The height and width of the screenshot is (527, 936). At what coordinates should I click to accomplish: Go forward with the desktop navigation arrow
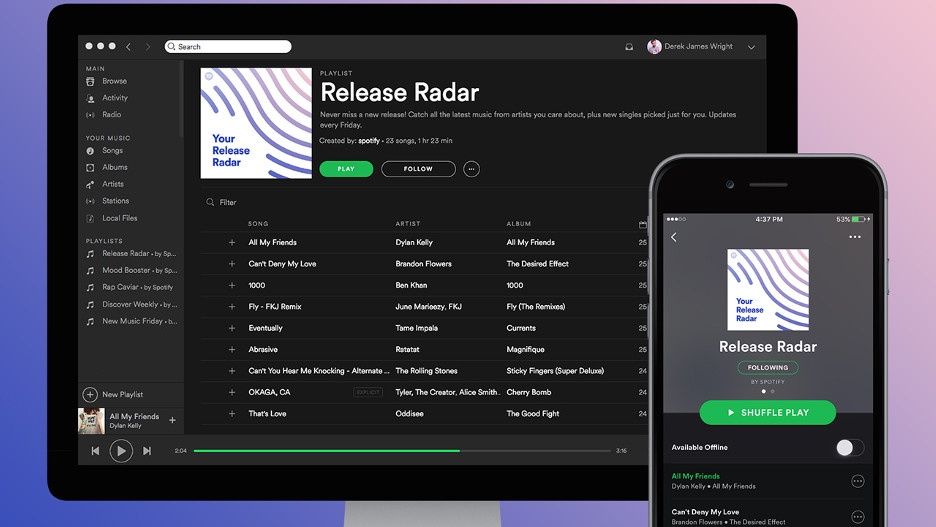(148, 47)
